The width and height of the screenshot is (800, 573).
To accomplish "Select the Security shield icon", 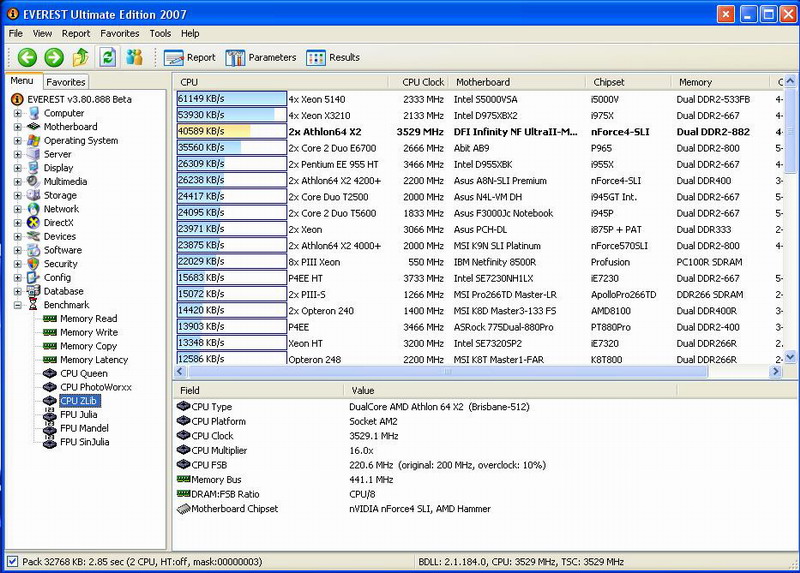I will point(34,264).
